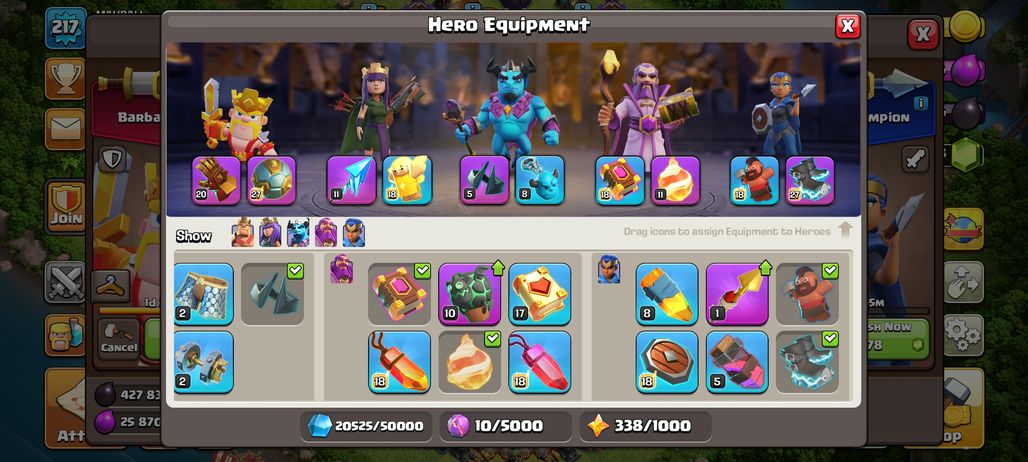This screenshot has height=462, width=1028.
Task: Choose the Lavaloon Puppet equipment, level 10
Action: tap(469, 294)
